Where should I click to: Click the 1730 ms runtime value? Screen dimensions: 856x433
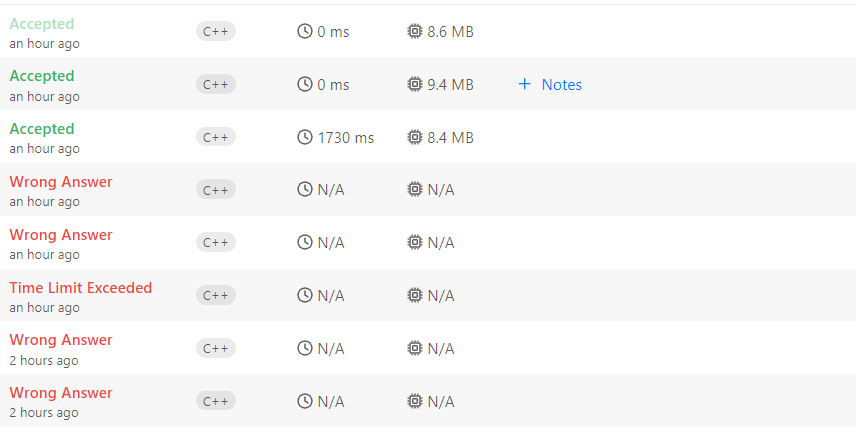[346, 137]
